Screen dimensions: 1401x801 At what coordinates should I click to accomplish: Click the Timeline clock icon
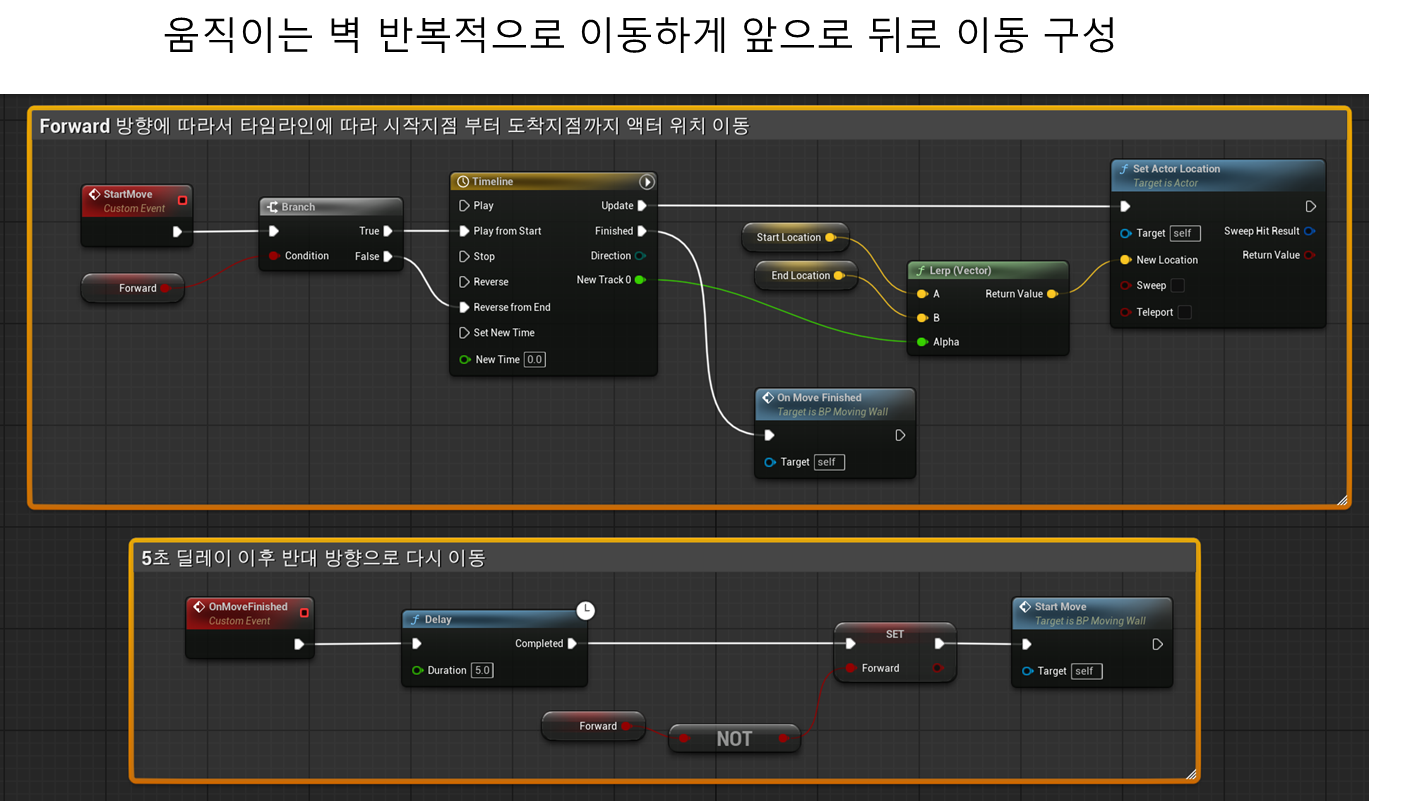click(462, 182)
